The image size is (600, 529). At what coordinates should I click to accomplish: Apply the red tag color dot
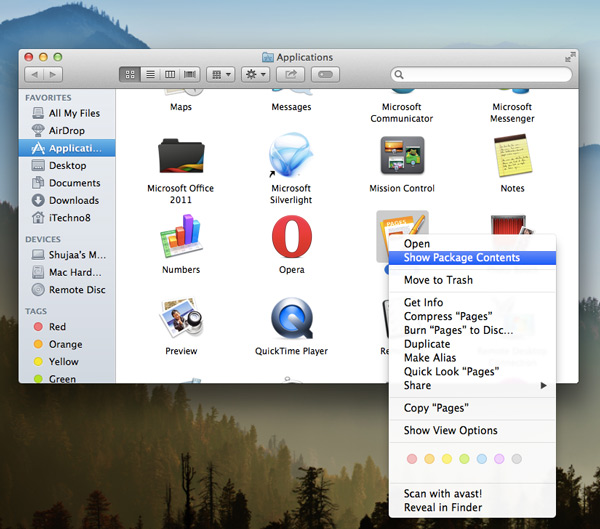point(412,459)
